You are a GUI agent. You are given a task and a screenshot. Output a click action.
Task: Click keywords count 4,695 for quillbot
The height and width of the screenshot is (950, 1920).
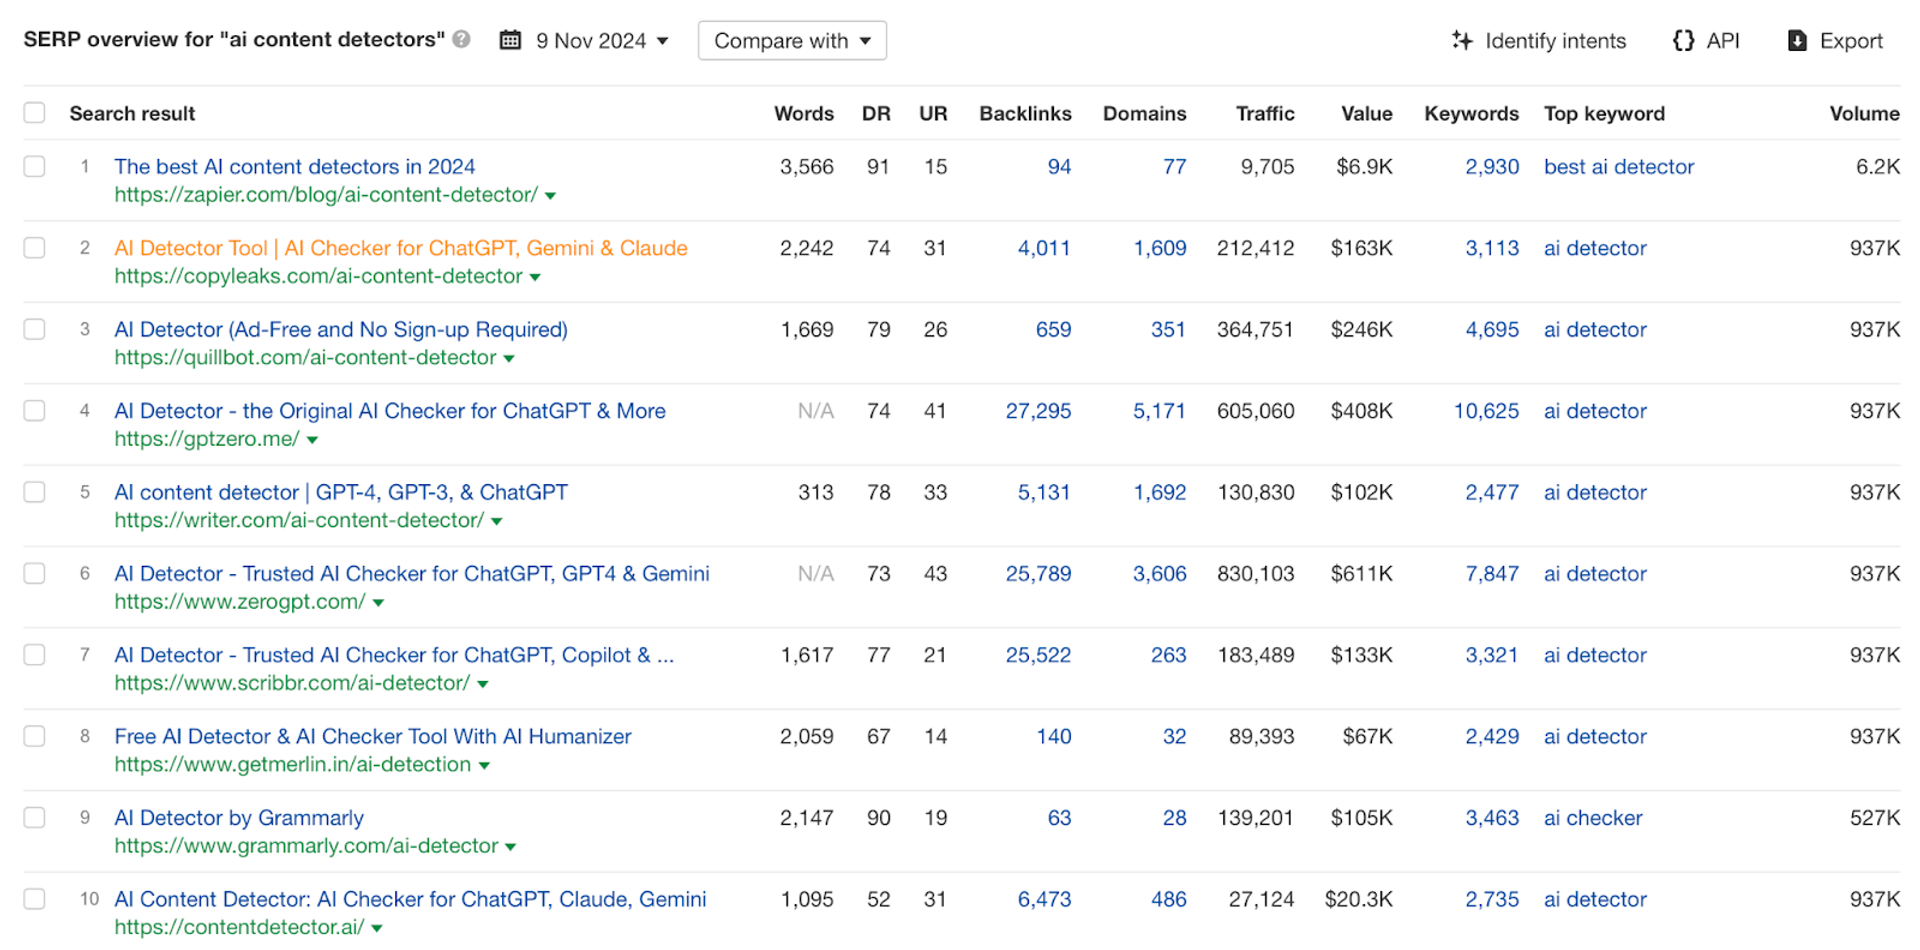pyautogui.click(x=1492, y=330)
